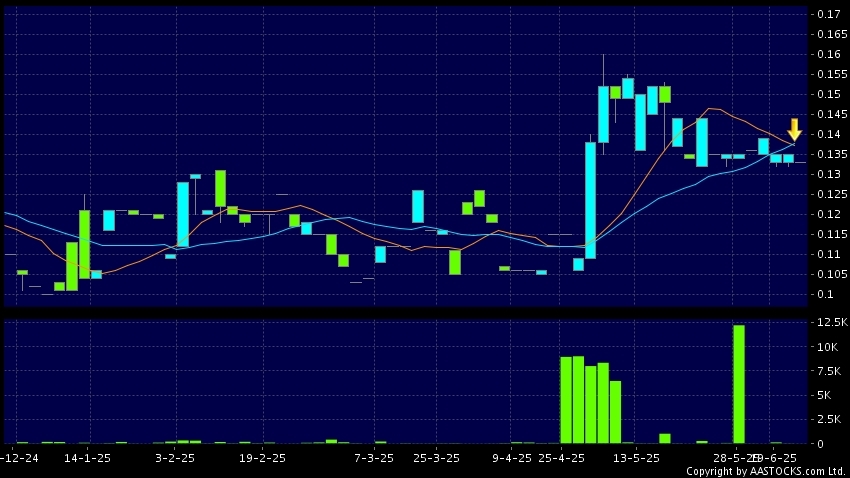Click the 0 volume axis label

point(821,444)
